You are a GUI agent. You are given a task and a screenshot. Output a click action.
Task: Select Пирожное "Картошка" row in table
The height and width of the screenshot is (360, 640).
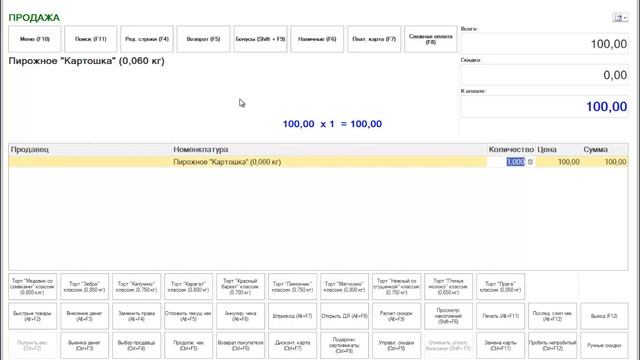[x=318, y=162]
